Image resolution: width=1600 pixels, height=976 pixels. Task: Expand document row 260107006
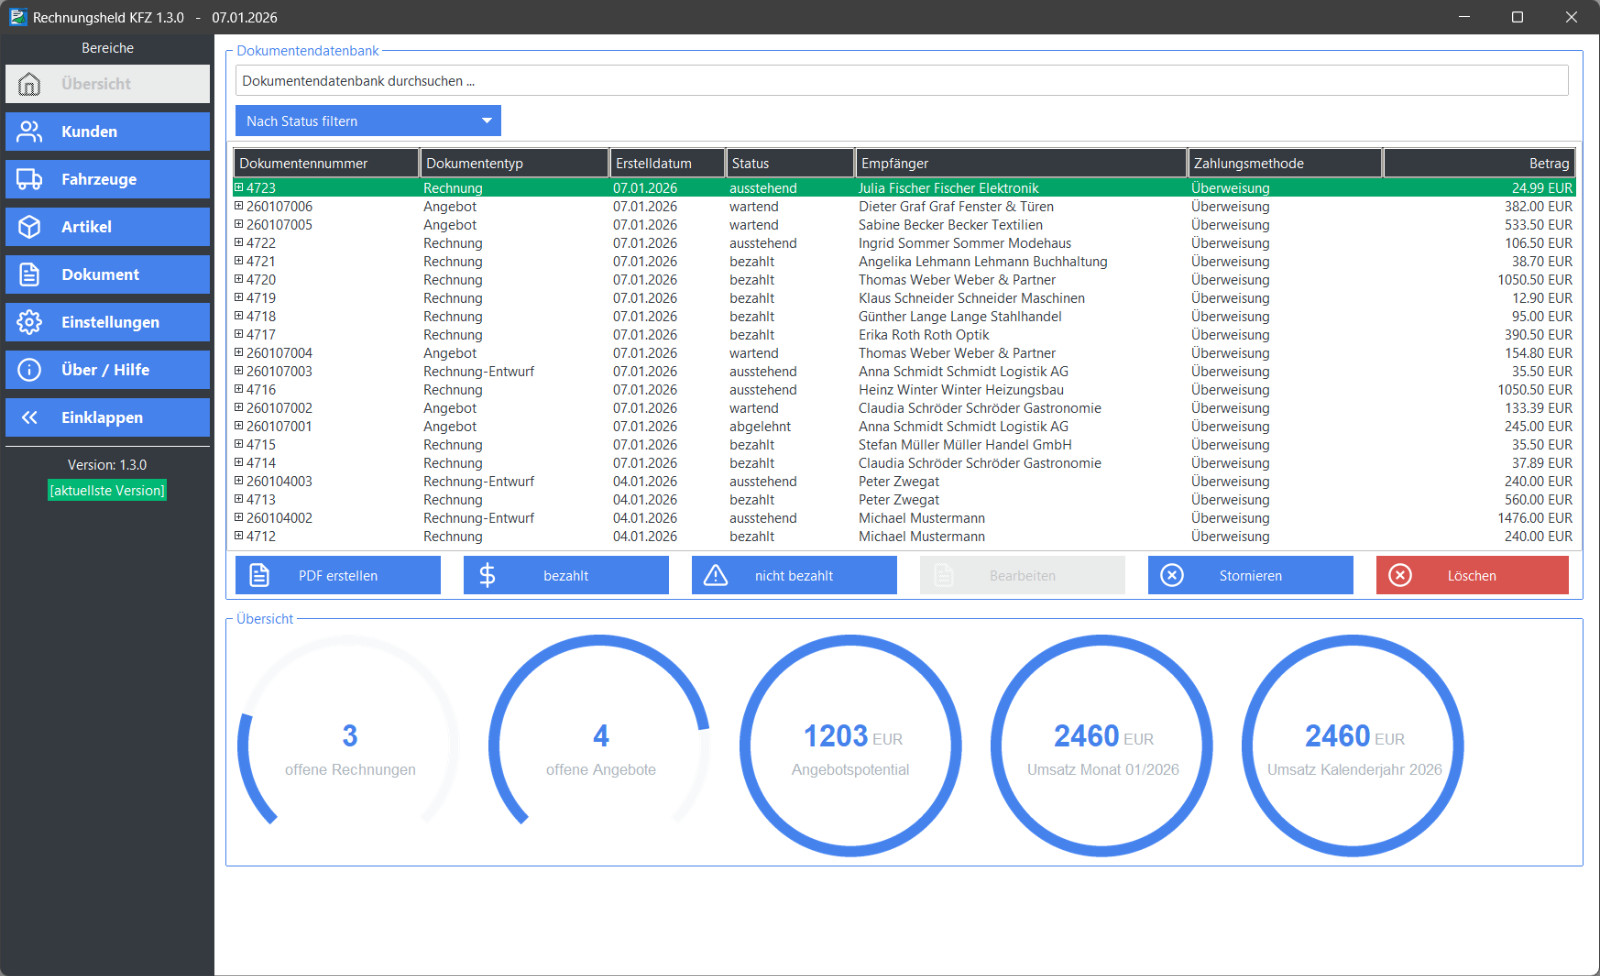coord(239,206)
